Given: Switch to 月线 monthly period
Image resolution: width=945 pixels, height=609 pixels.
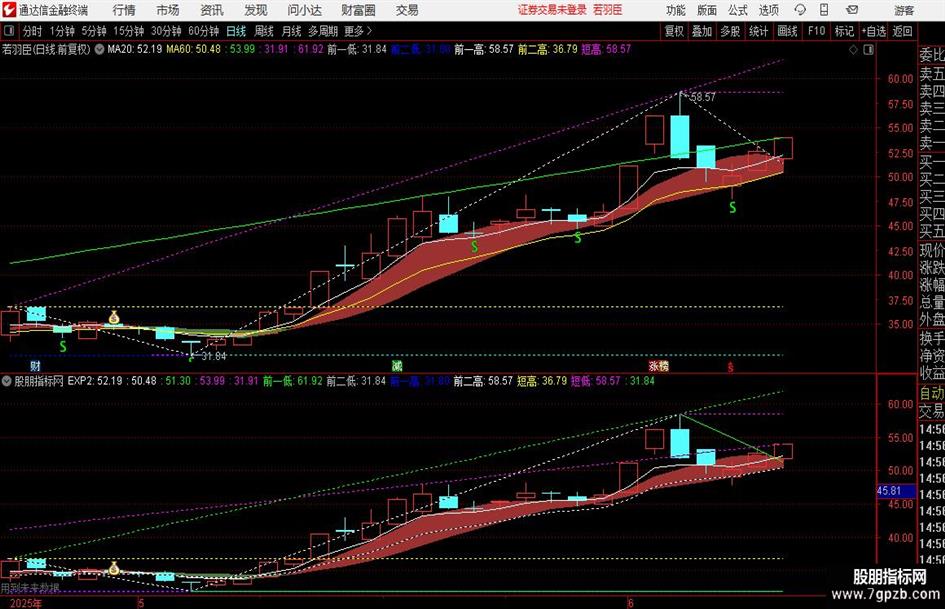Looking at the screenshot, I should [x=291, y=31].
